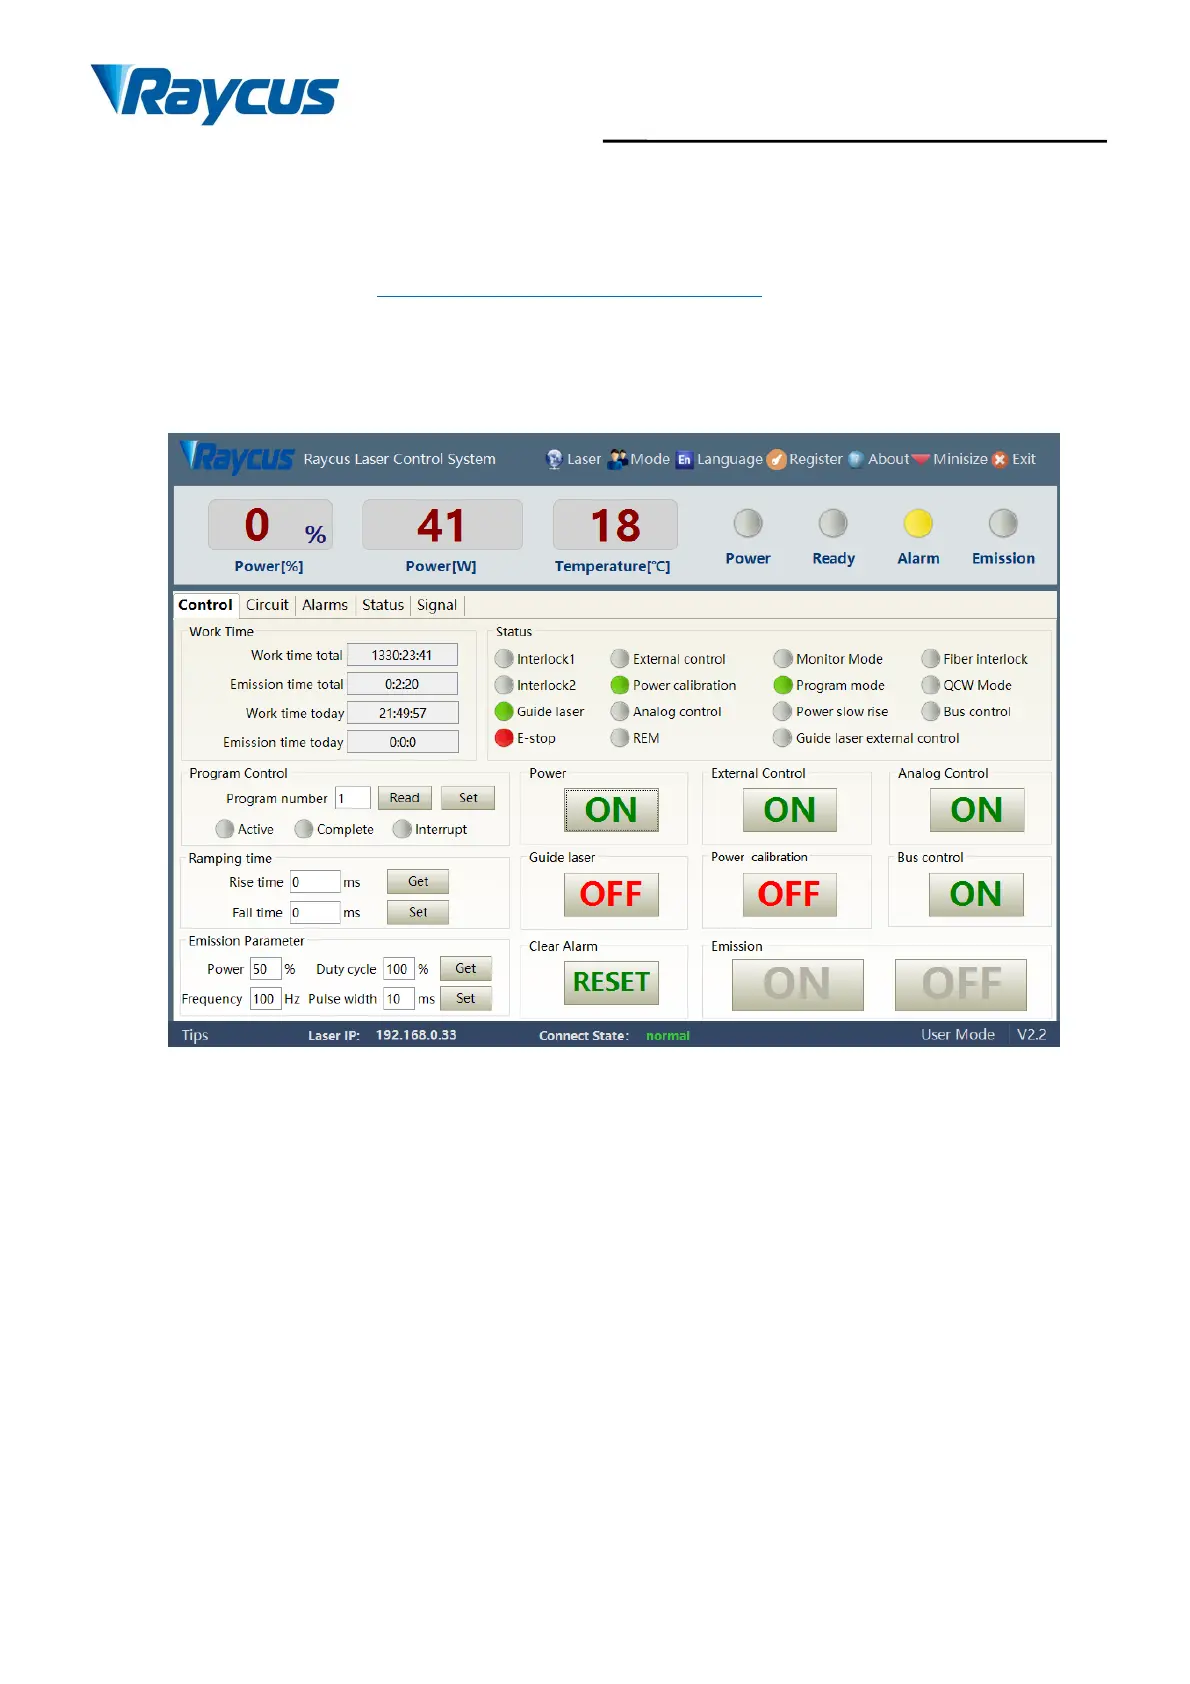This screenshot has width=1190, height=1684.
Task: Toggle the Guide laser OFF button
Action: pos(611,894)
